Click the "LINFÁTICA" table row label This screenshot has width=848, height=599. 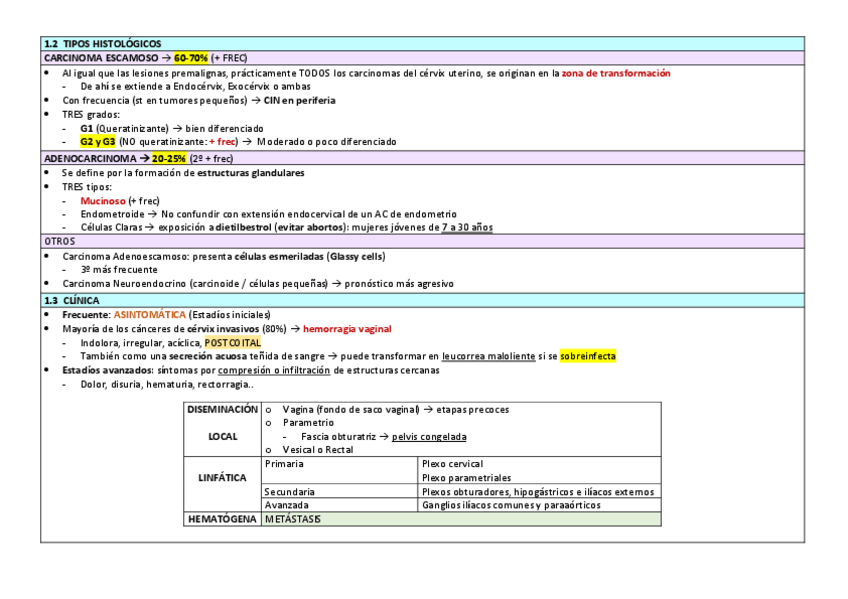click(222, 478)
